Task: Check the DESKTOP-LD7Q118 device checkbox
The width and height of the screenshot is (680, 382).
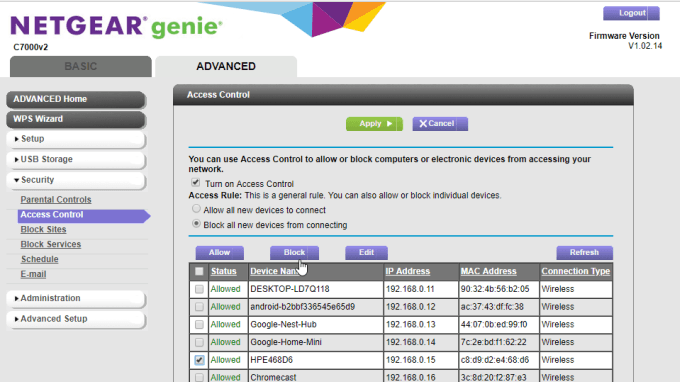Action: click(x=199, y=289)
